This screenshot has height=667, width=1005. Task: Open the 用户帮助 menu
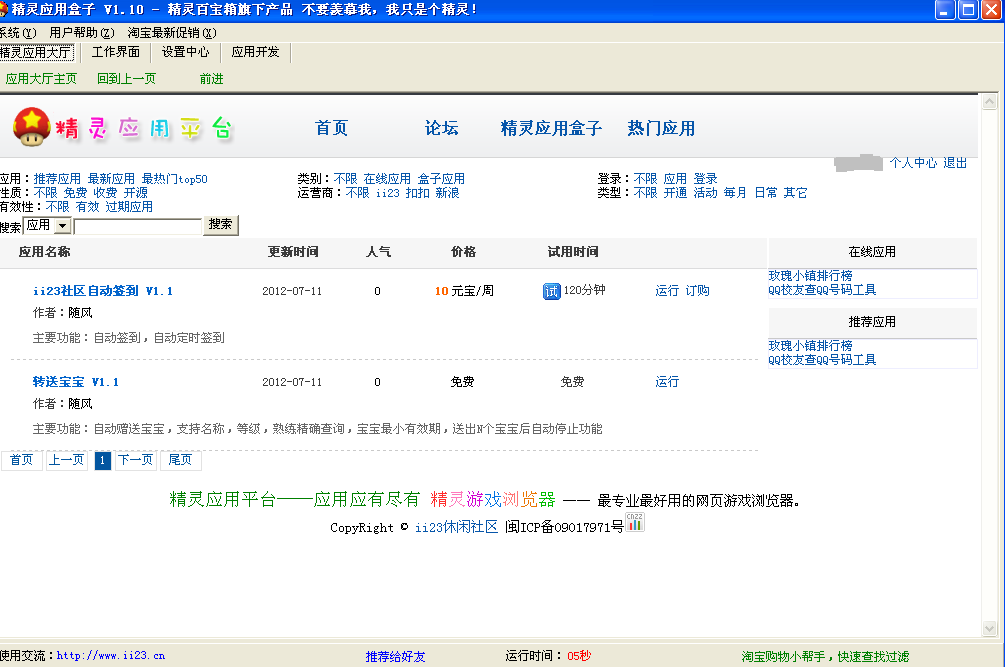pyautogui.click(x=81, y=33)
